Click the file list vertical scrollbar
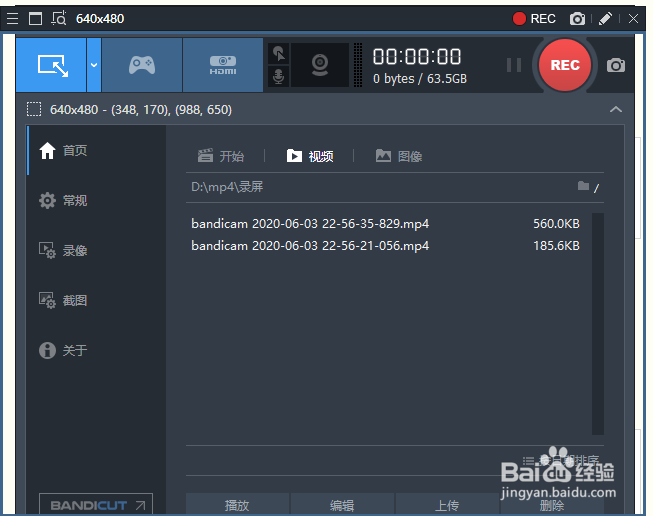The width and height of the screenshot is (653, 516). point(598,324)
